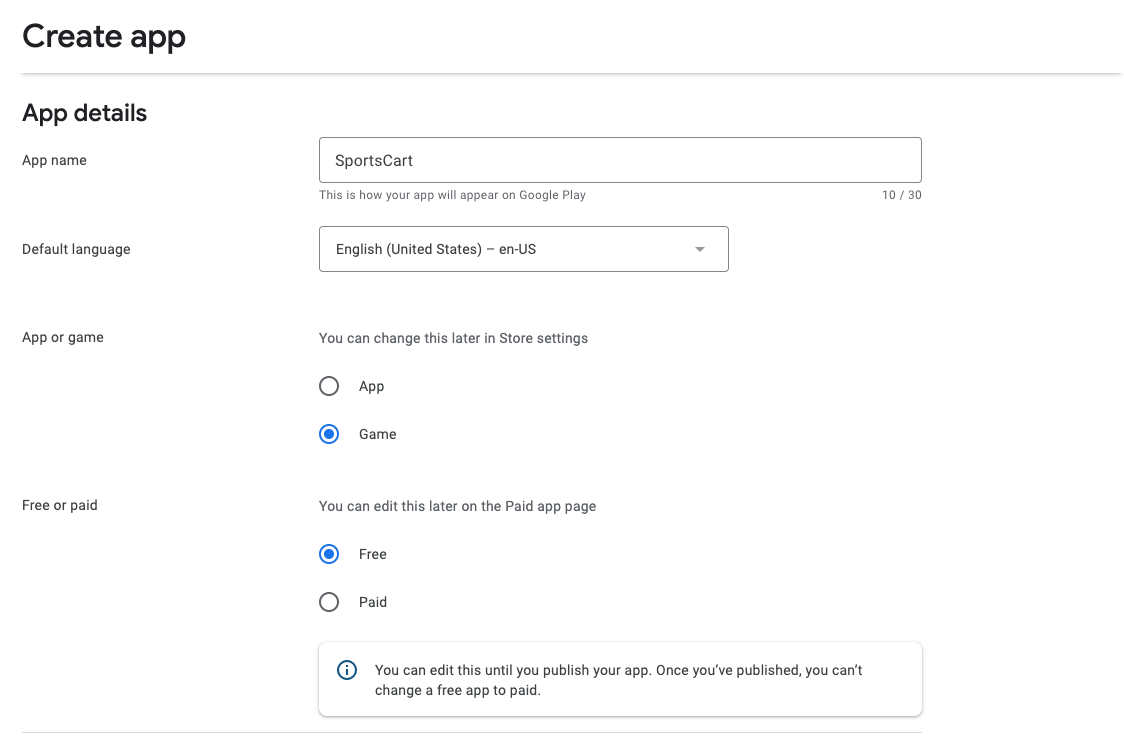Click the 'App name' field label

pyautogui.click(x=54, y=160)
